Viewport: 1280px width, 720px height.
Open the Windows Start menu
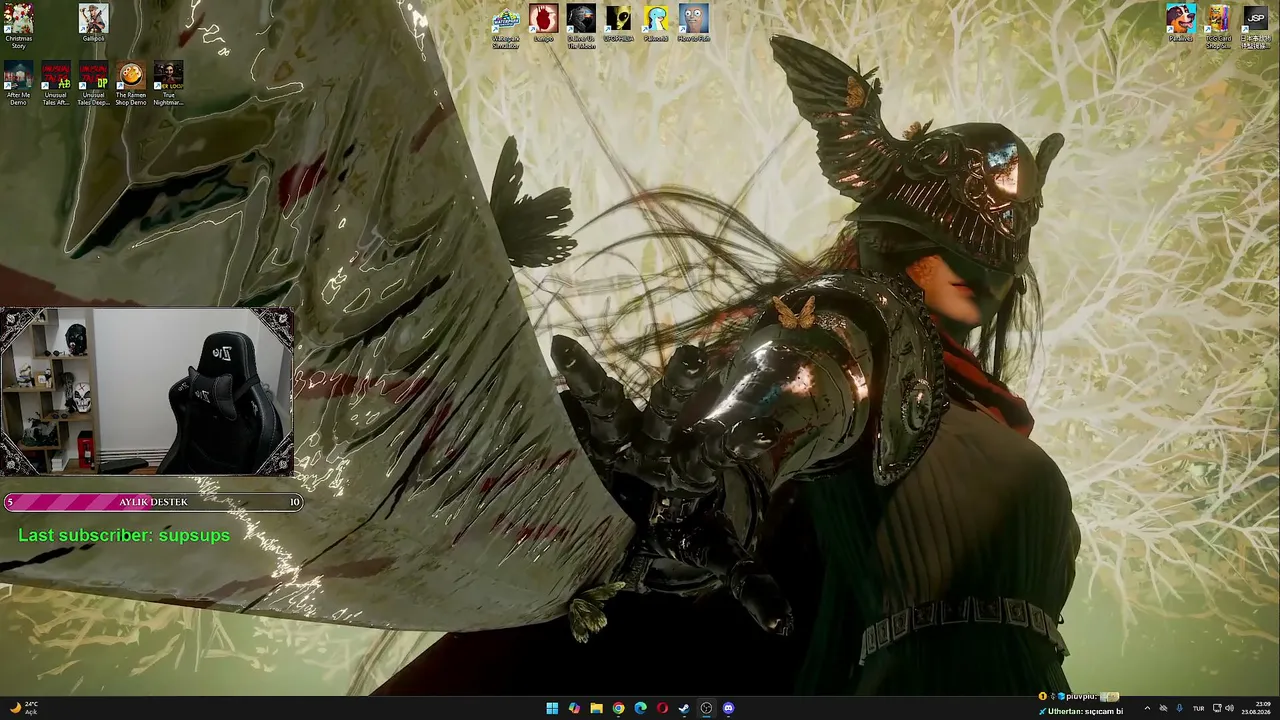[552, 708]
